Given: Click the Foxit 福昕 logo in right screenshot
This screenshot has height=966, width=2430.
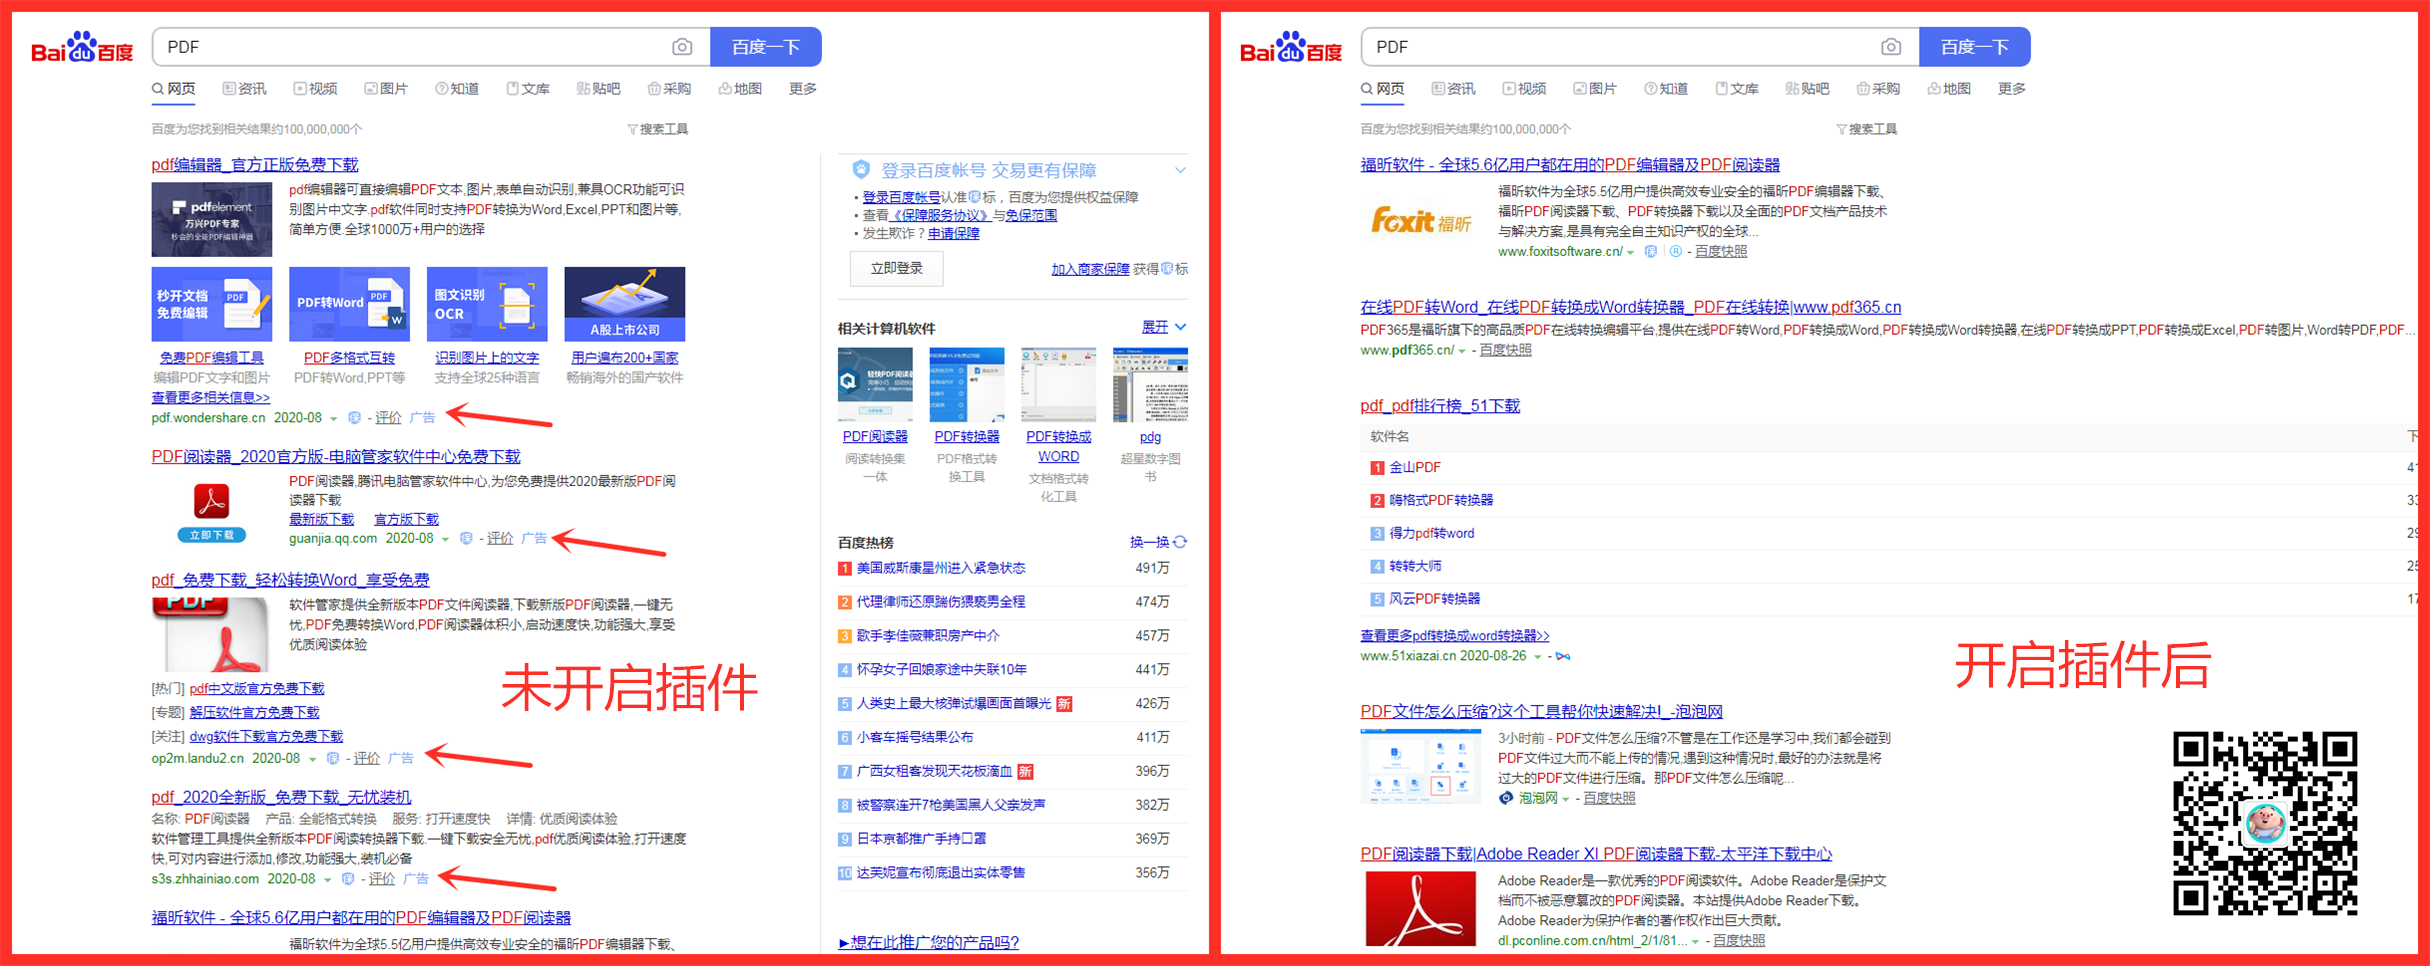Looking at the screenshot, I should [1421, 221].
